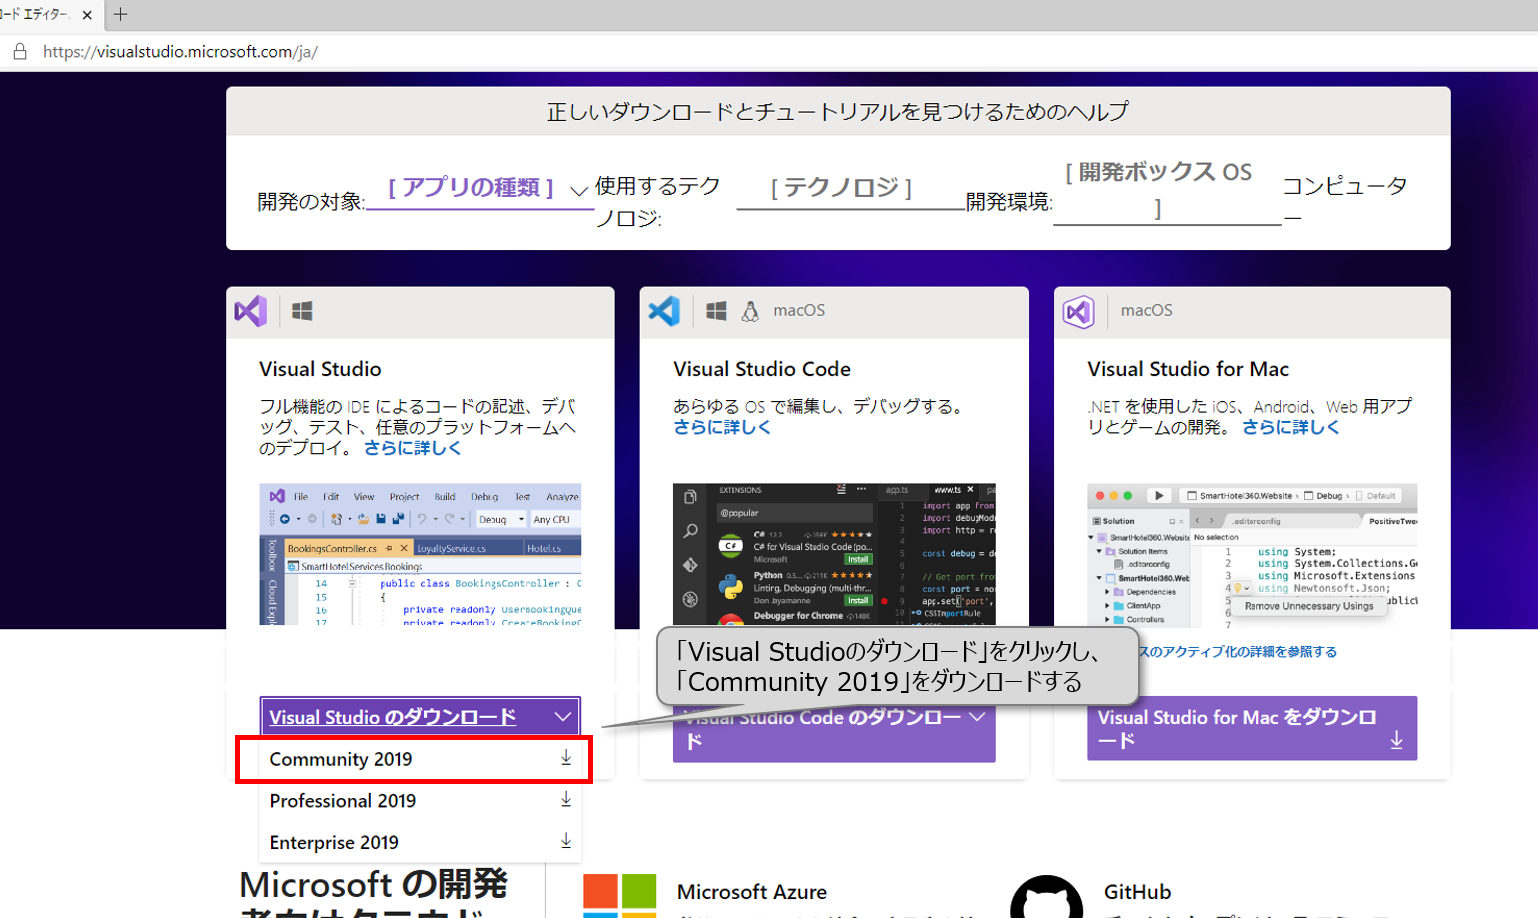Open さらに詳しく link under Visual Studio
The image size is (1538, 918).
(x=412, y=448)
